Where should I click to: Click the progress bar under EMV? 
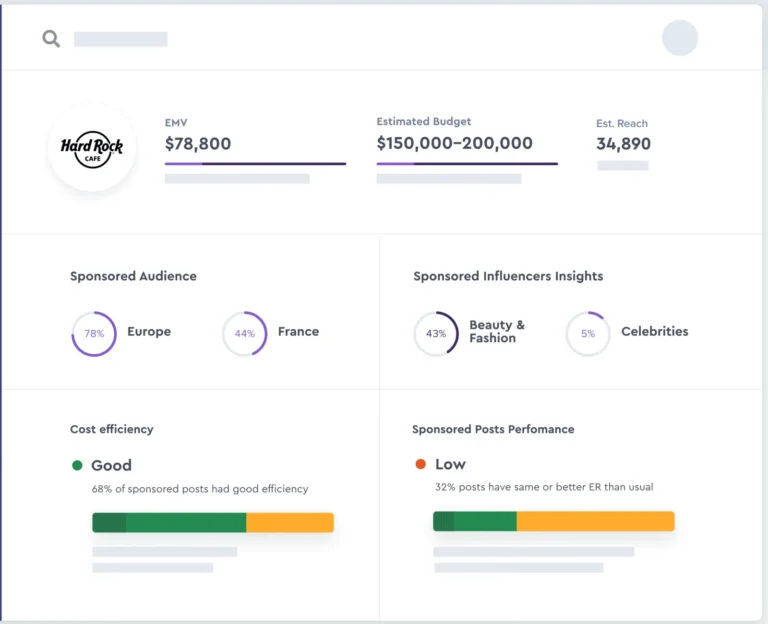pyautogui.click(x=255, y=164)
